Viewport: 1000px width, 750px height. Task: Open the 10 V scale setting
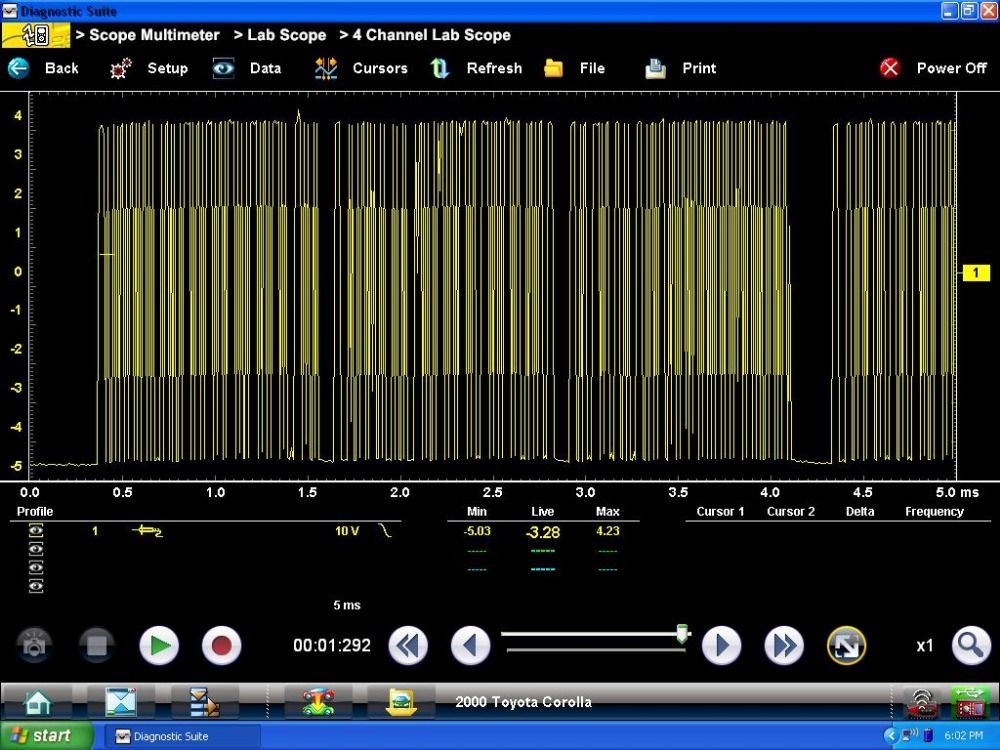coord(347,531)
